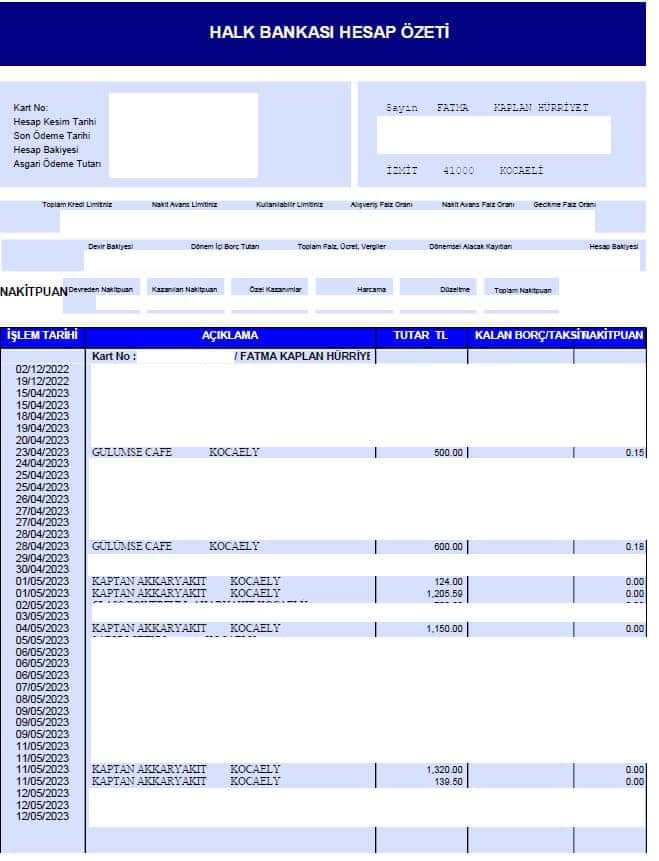Click 'KAPTAN AKKARYAKIT' in the 1,150.00 row
Viewport: 659px width, 861px height.
point(149,628)
